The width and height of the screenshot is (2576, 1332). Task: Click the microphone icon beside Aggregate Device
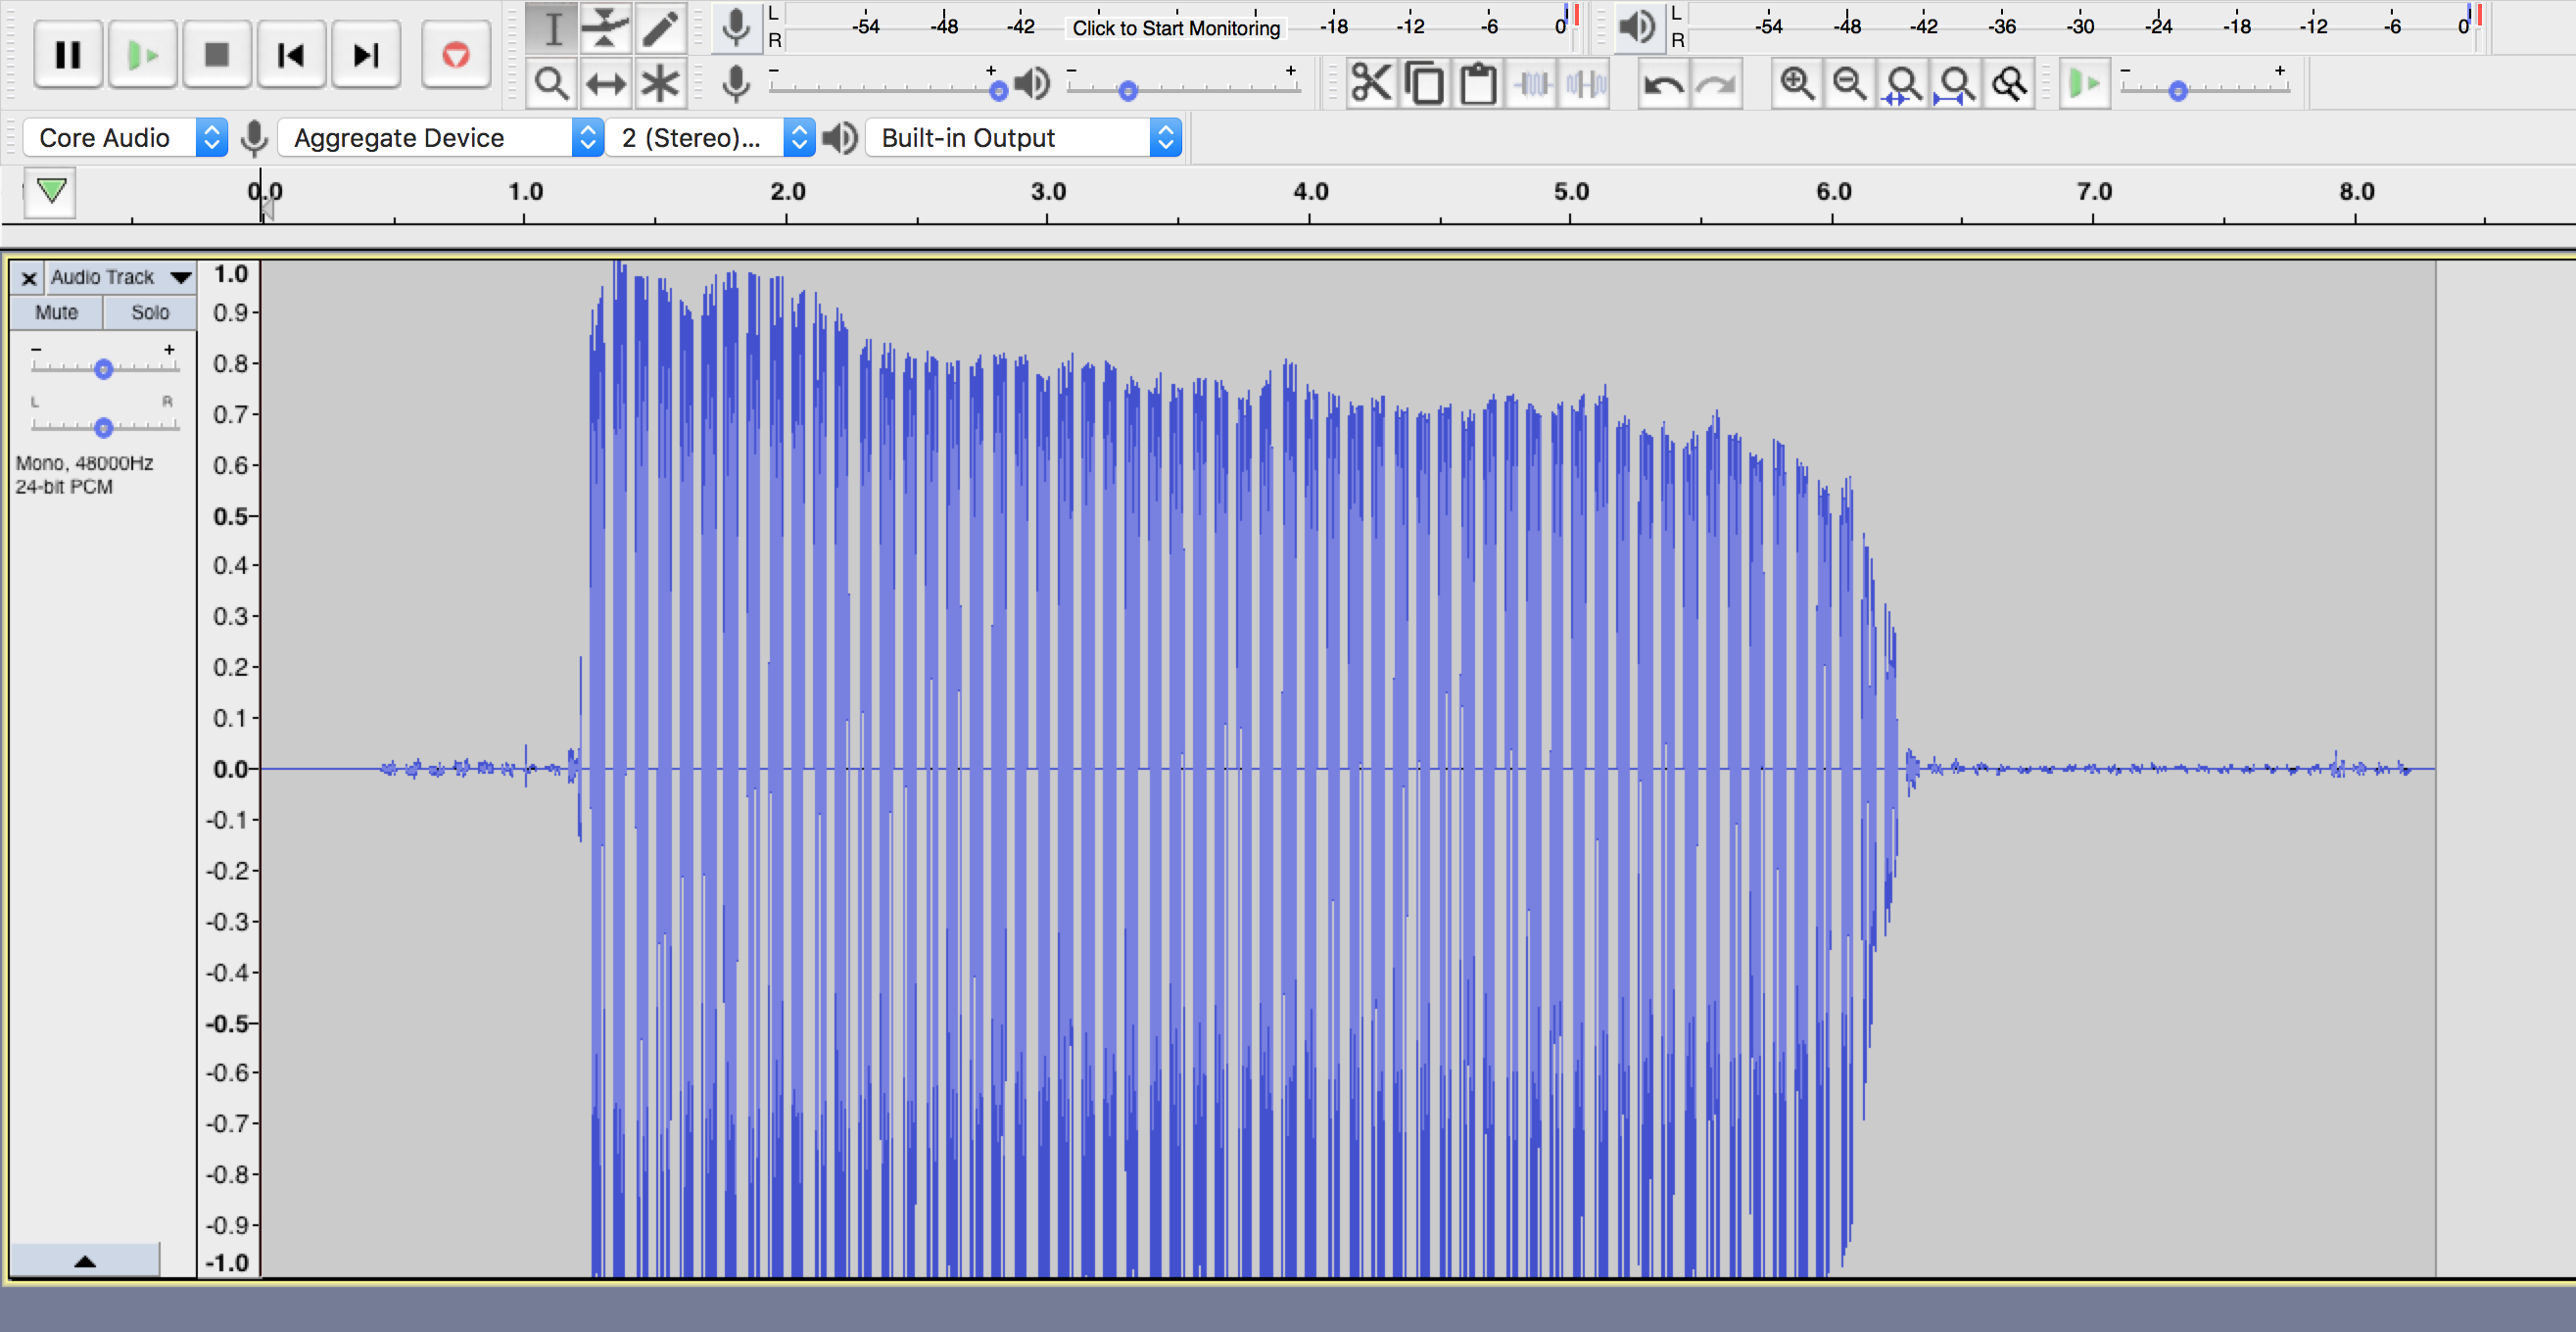pos(254,138)
